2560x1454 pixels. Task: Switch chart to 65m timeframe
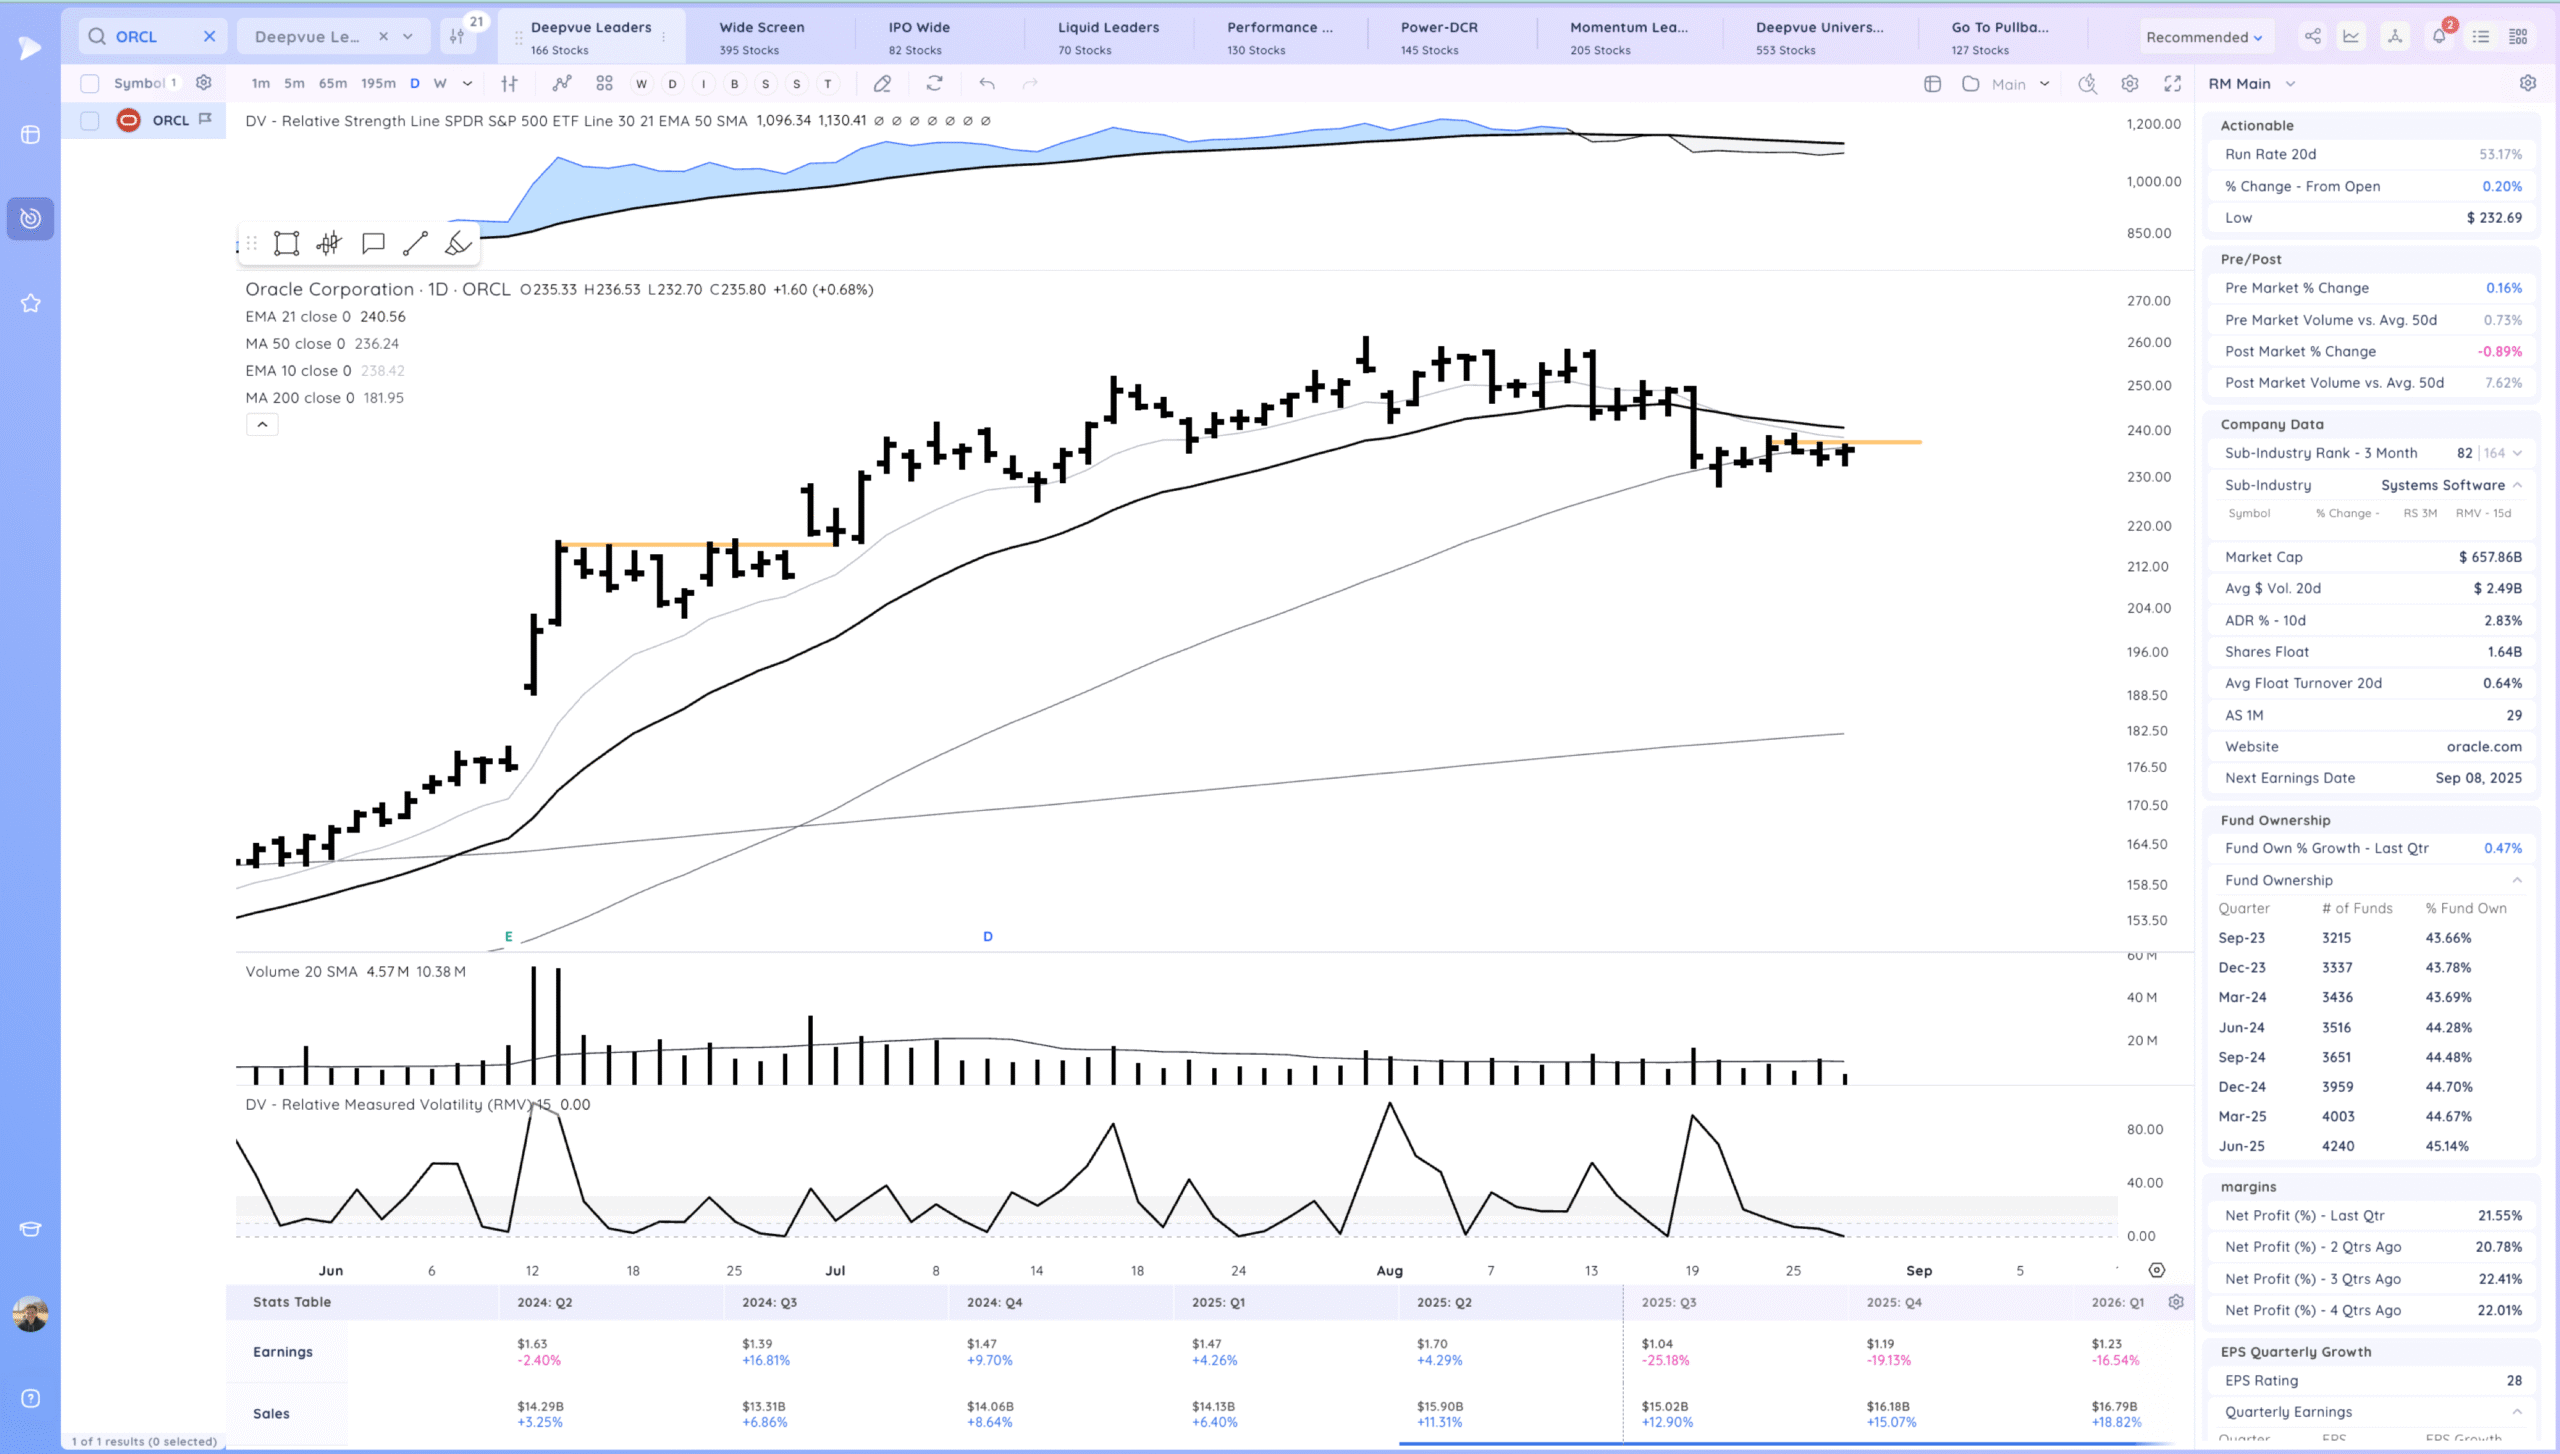point(332,84)
